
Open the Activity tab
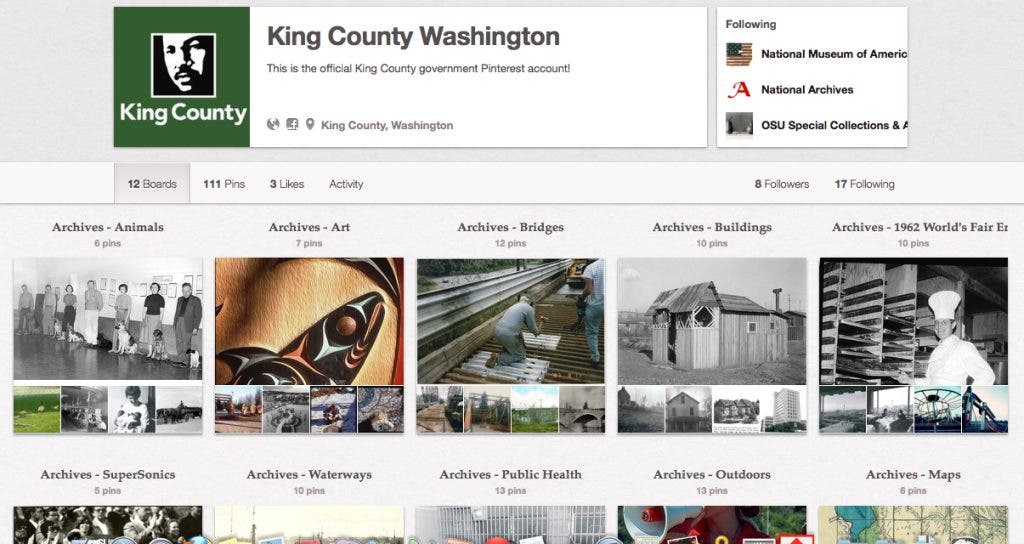pyautogui.click(x=346, y=184)
